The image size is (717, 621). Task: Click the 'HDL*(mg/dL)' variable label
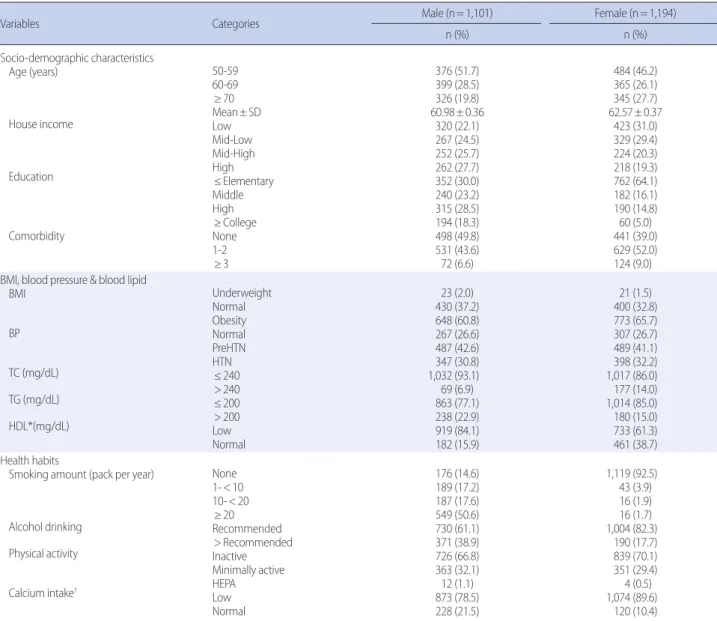[x=39, y=427]
